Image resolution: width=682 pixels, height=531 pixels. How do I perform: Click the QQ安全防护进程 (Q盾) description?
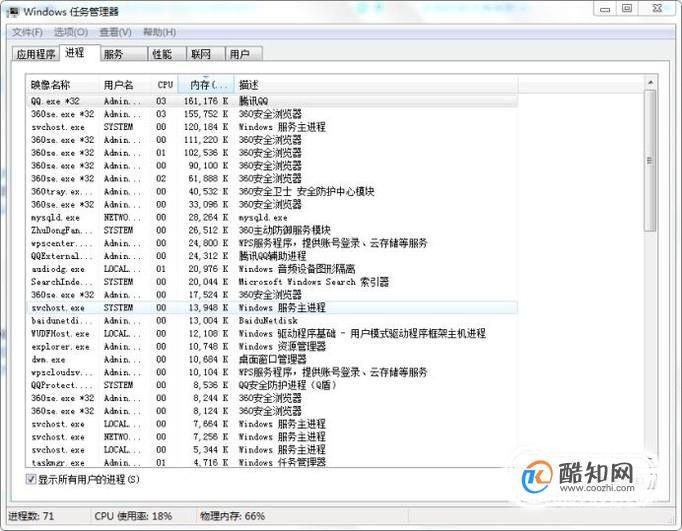click(x=287, y=385)
